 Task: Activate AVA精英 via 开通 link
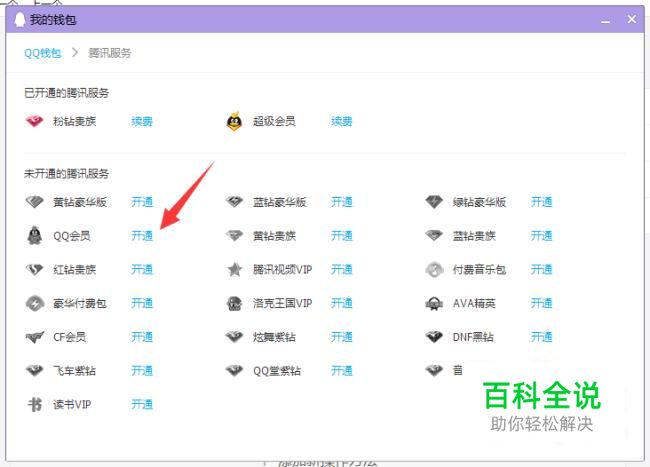[541, 303]
